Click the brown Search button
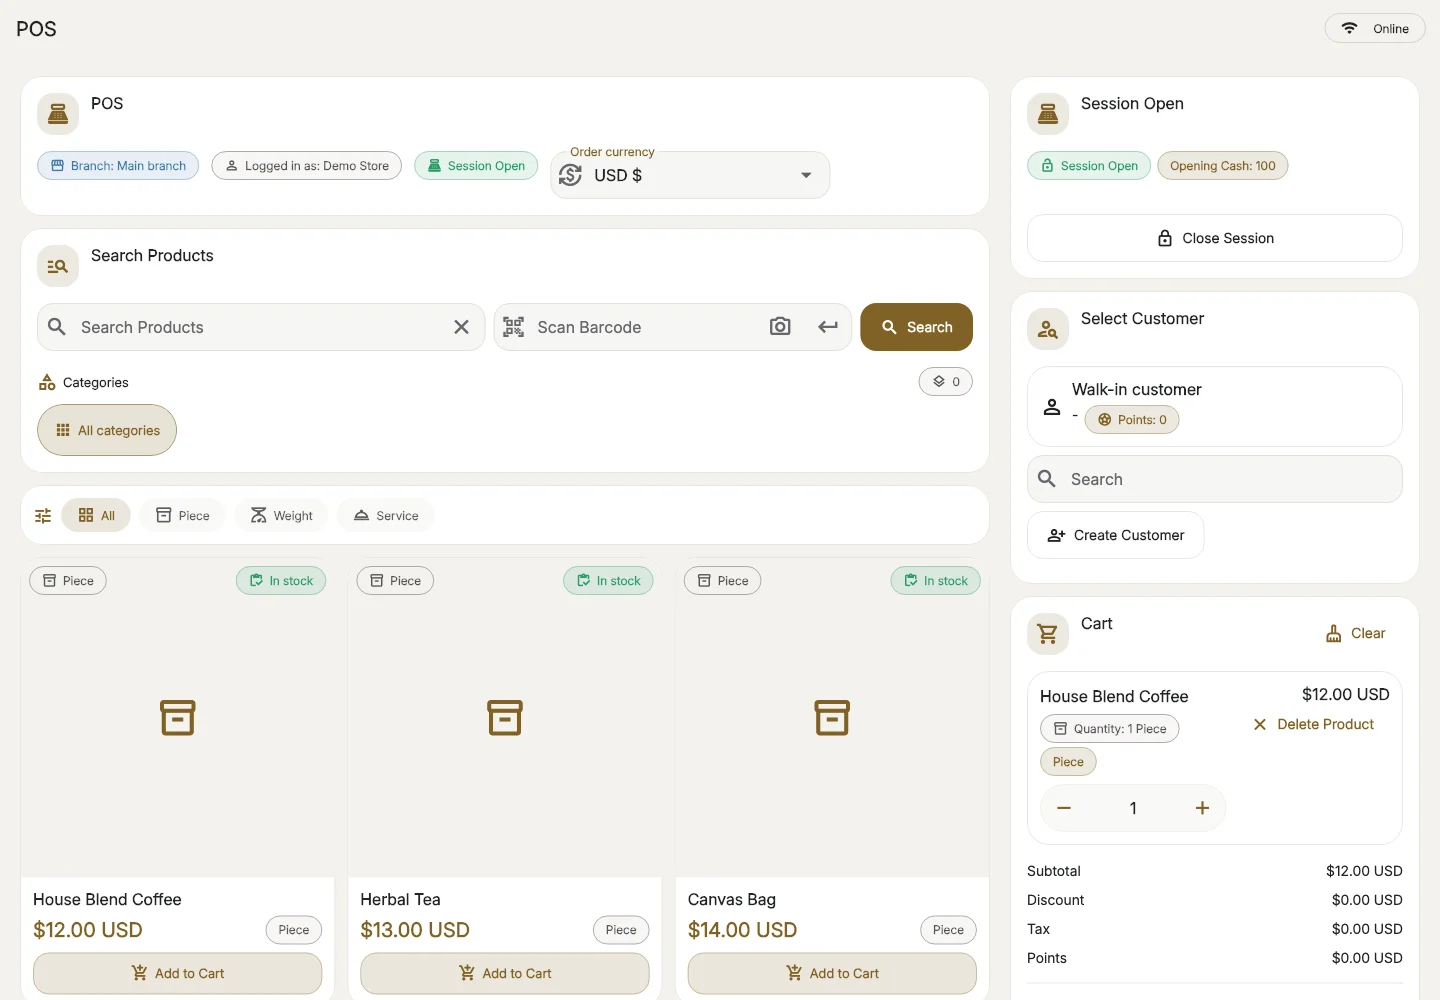 click(x=916, y=327)
